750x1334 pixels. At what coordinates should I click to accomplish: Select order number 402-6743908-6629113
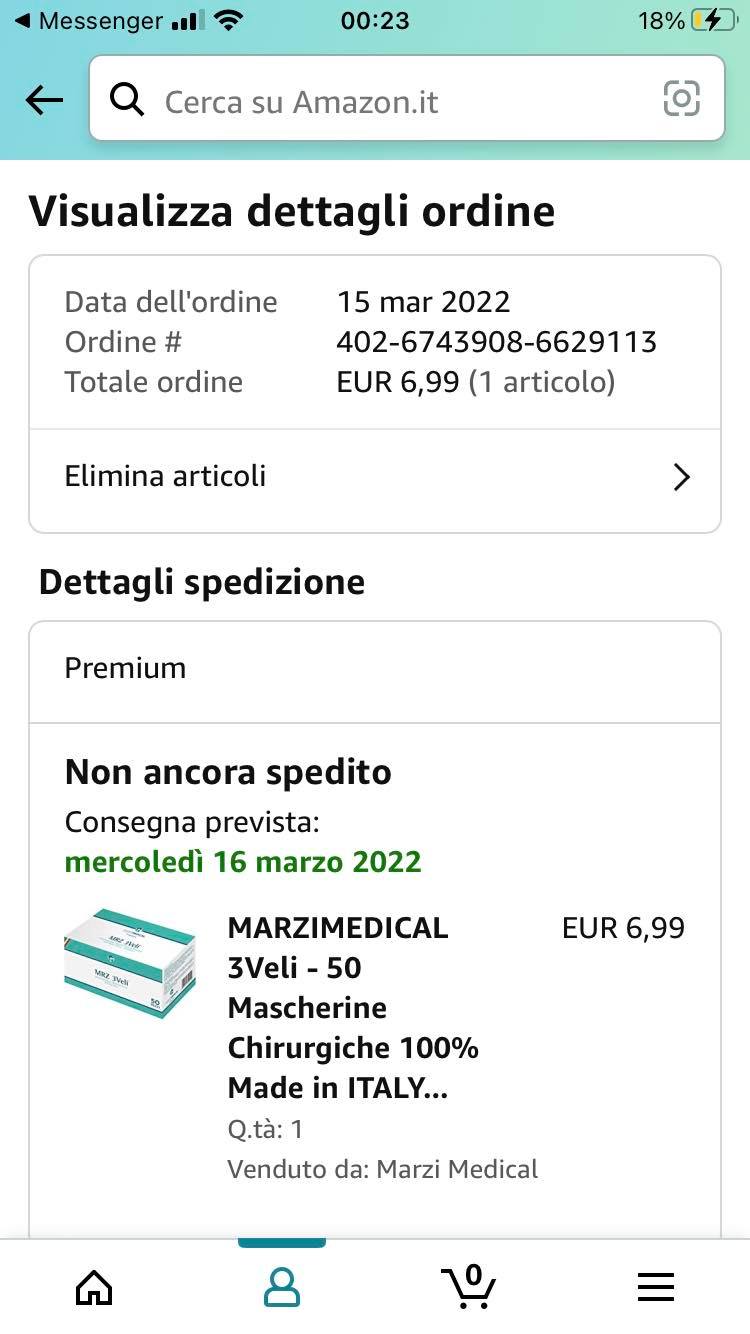[x=497, y=342]
